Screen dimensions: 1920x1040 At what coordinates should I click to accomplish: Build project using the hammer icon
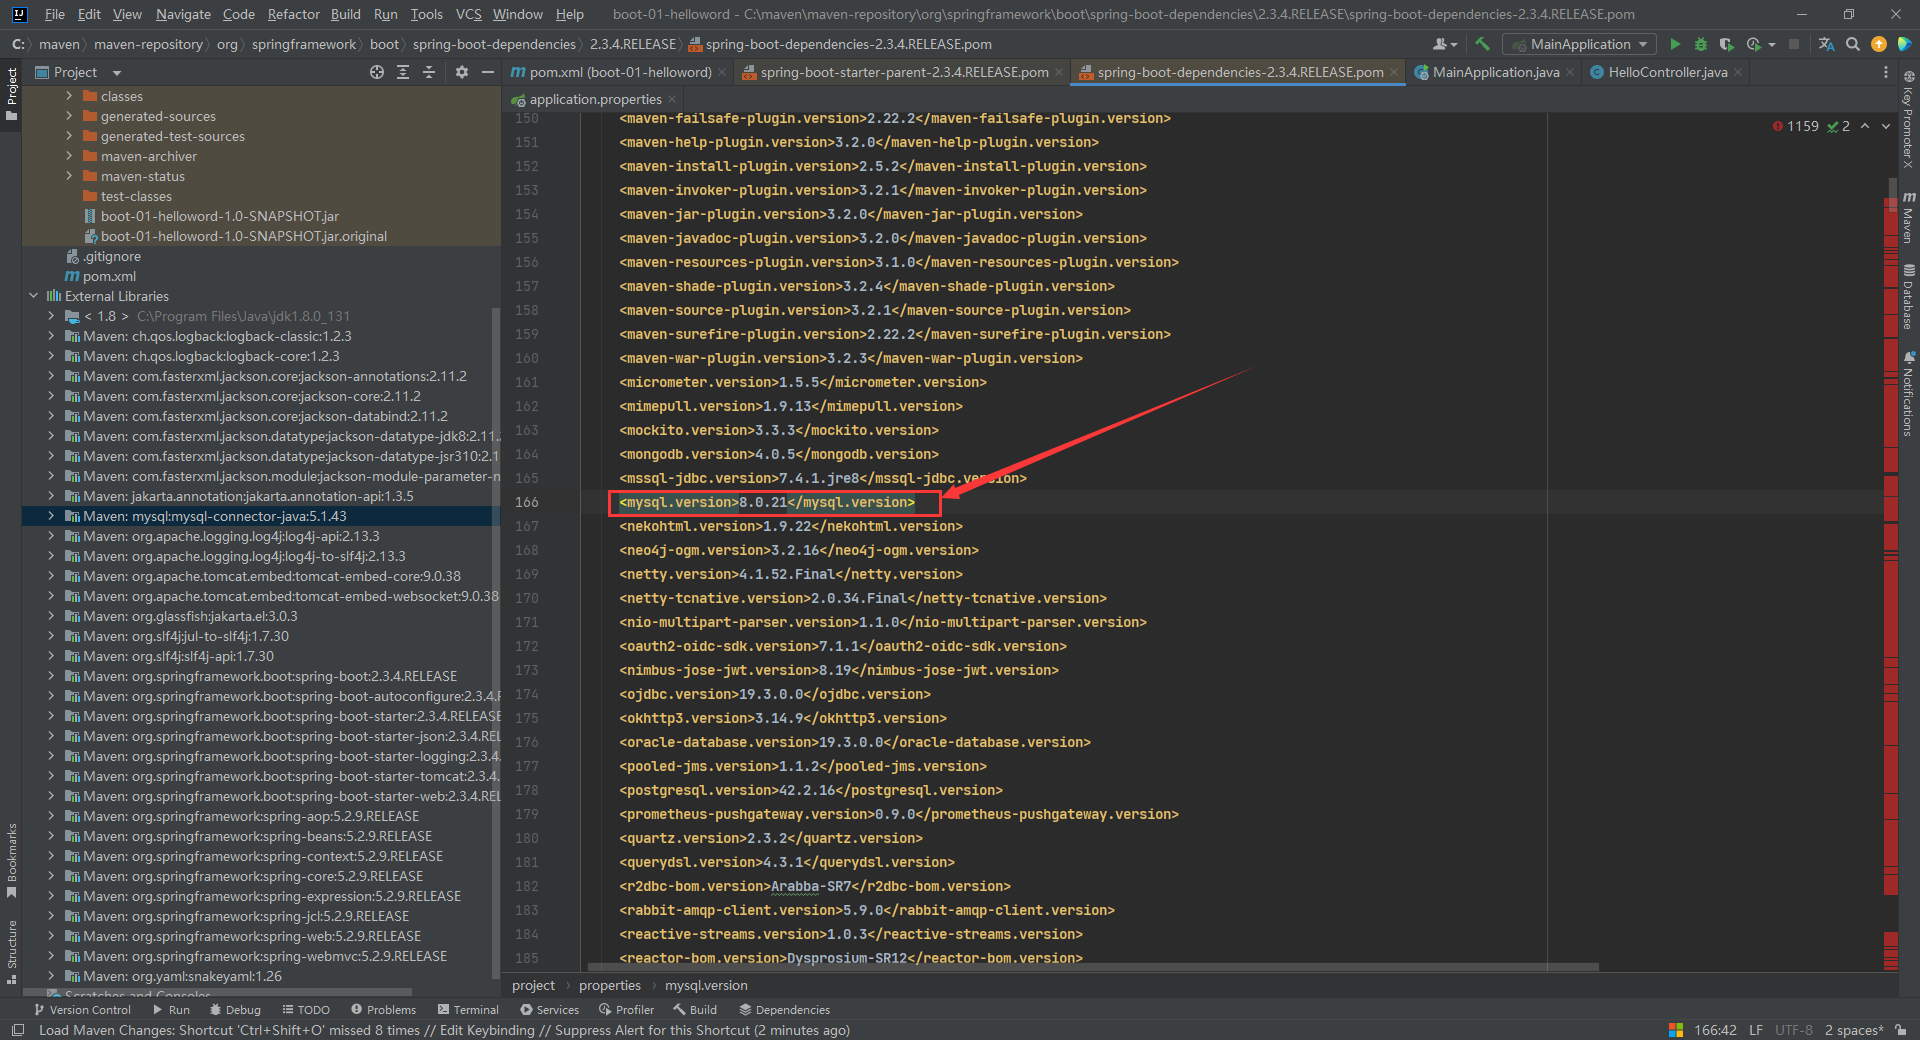(x=1482, y=44)
